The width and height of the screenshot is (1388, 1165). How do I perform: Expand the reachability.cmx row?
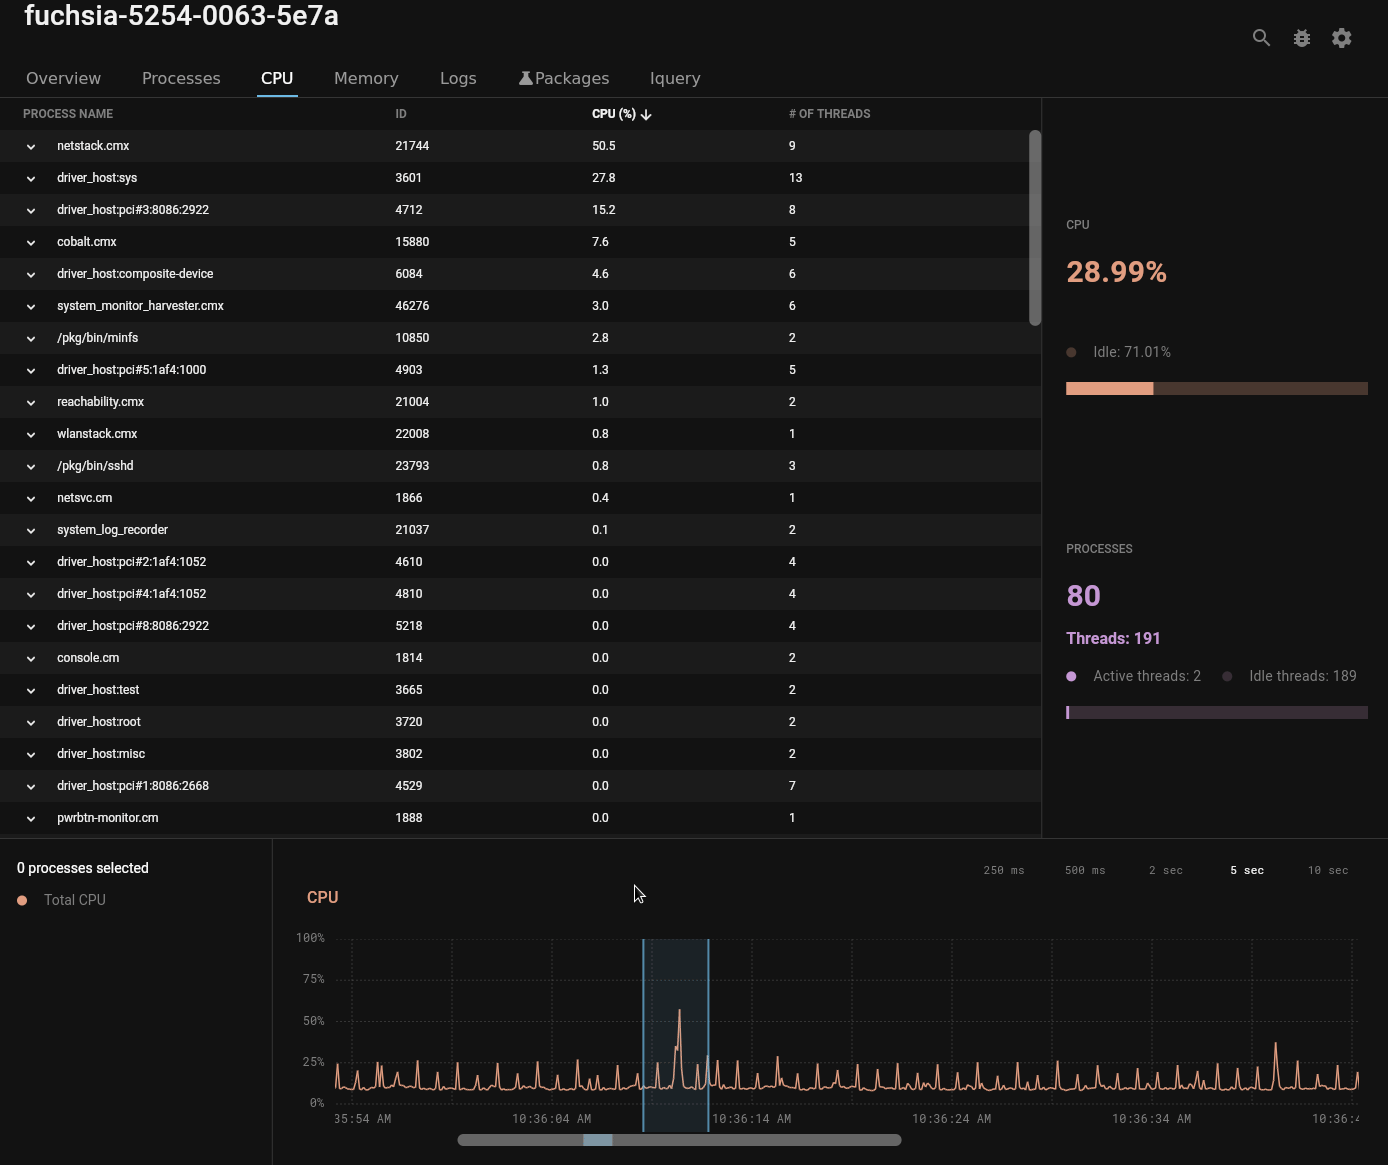[31, 402]
